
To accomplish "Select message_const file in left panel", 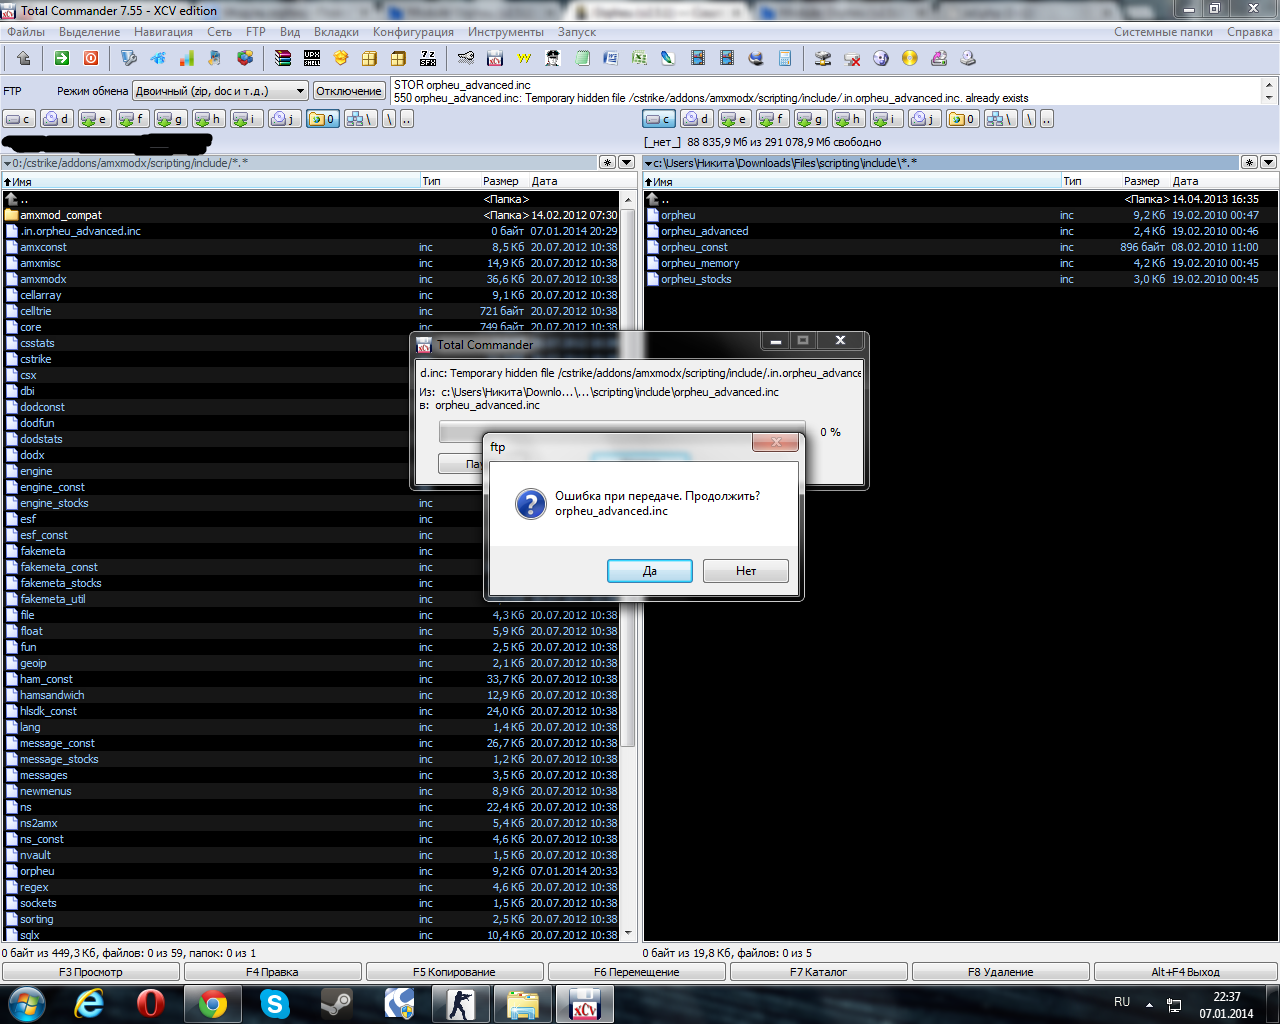I will (x=311, y=743).
